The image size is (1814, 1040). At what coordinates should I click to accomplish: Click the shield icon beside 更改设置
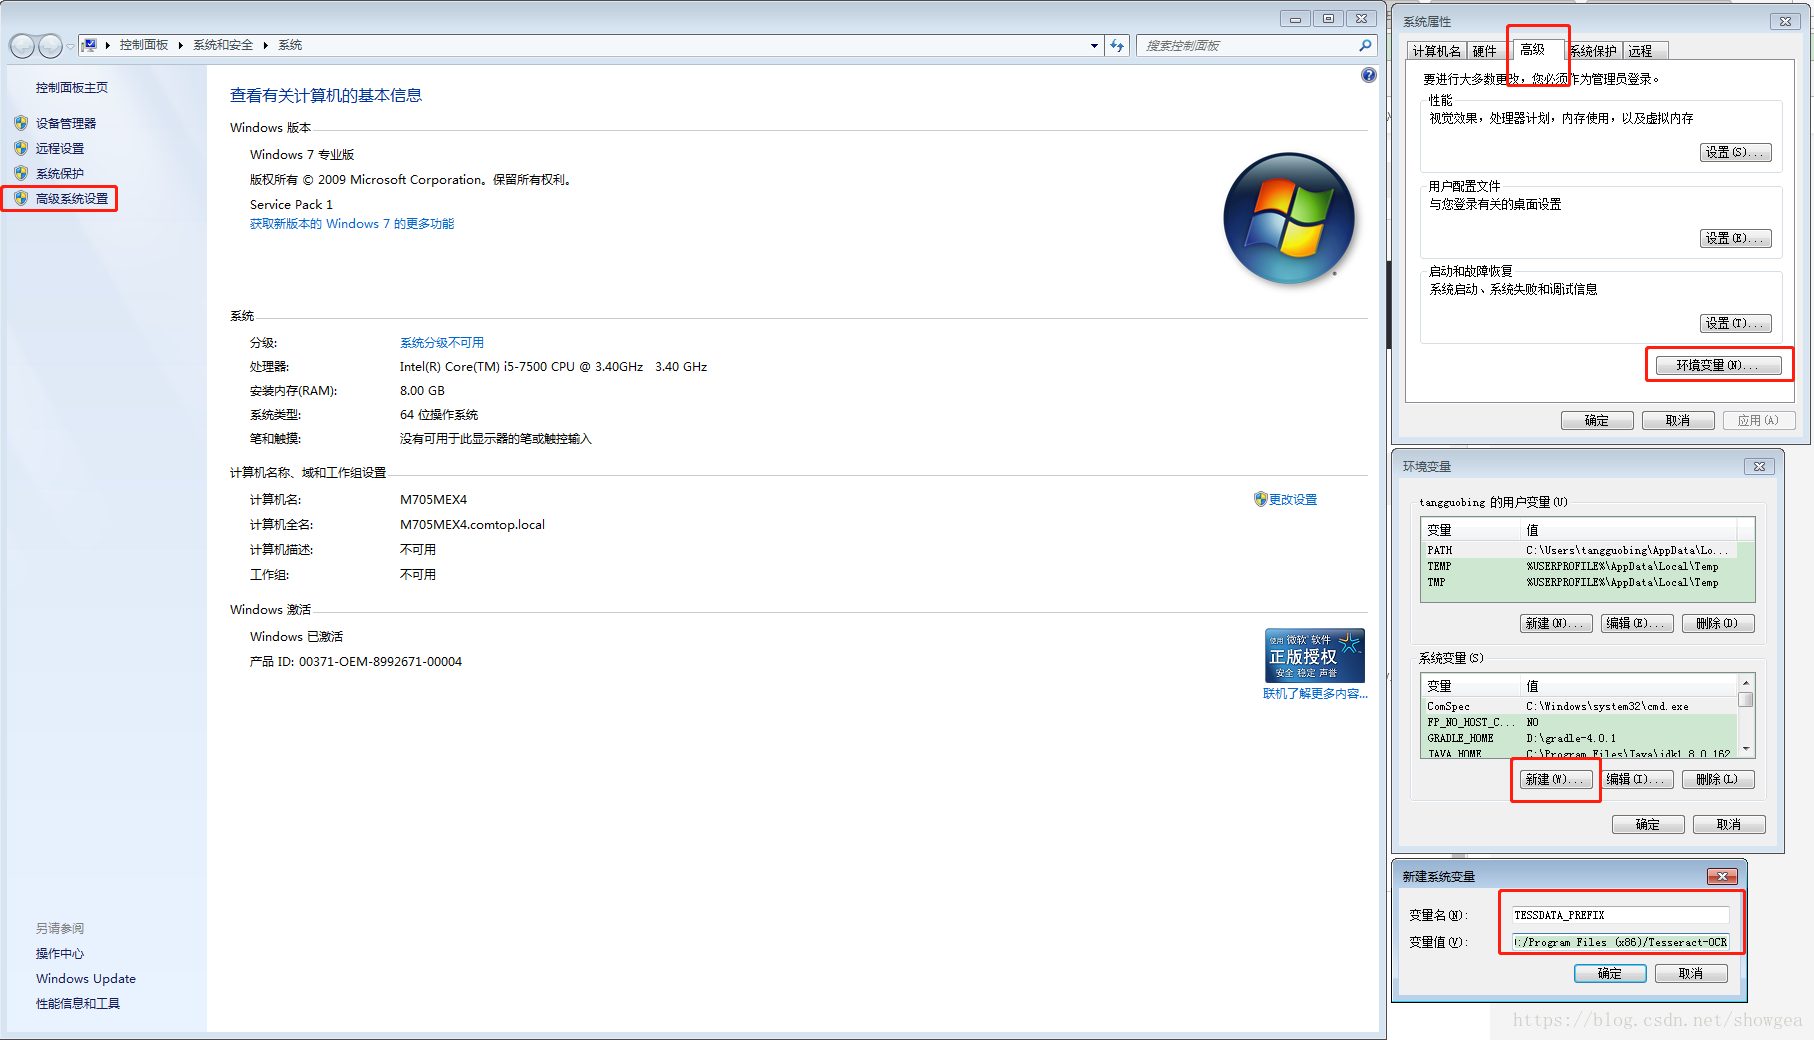click(x=1260, y=499)
